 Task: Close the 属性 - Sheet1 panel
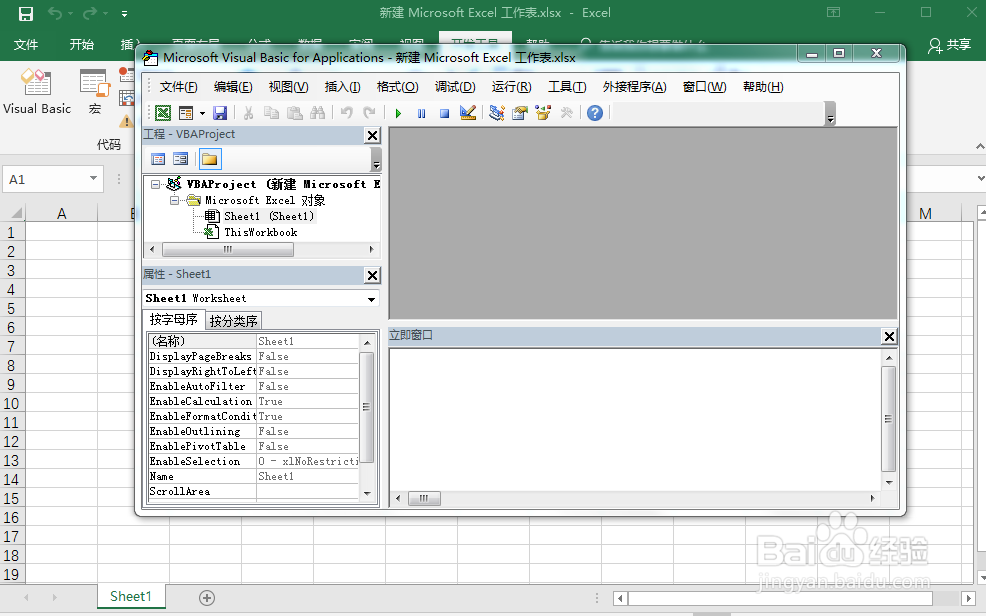372,275
